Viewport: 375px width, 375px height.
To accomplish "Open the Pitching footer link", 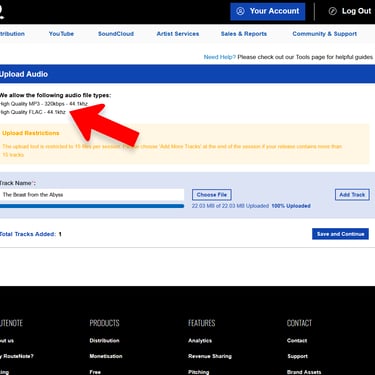I will pyautogui.click(x=199, y=372).
